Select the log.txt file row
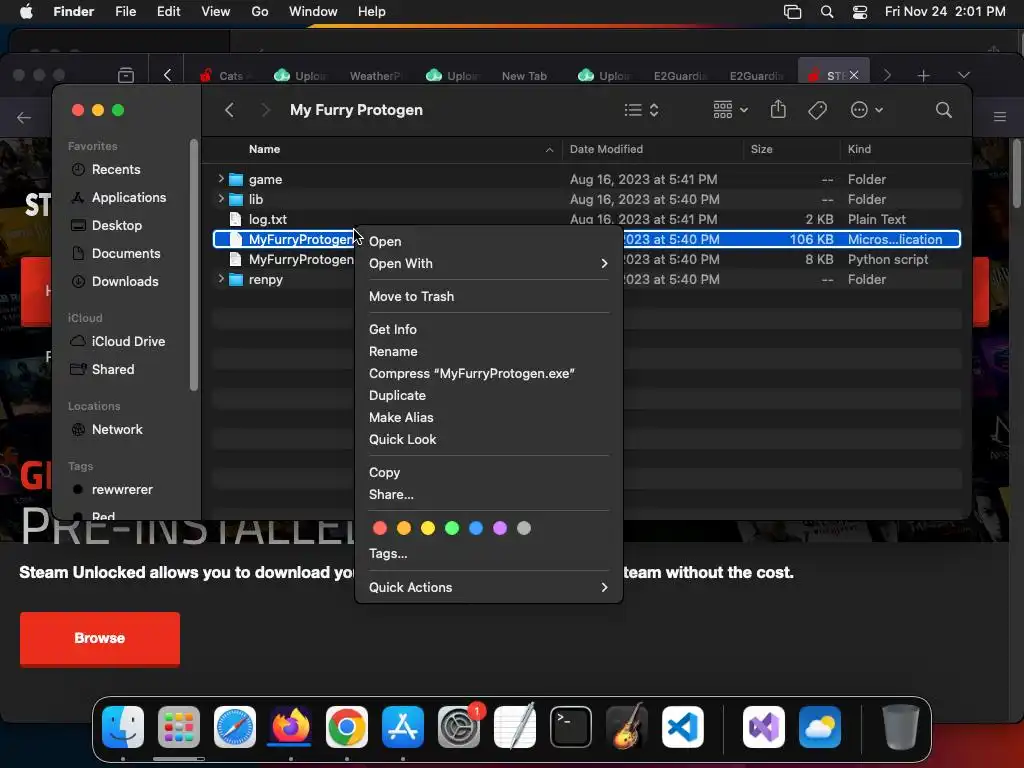Image resolution: width=1024 pixels, height=768 pixels. [586, 219]
